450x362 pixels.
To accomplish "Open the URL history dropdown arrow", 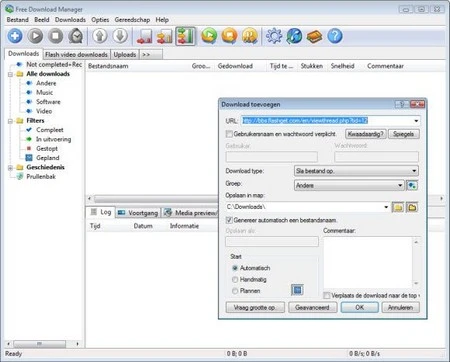I will pos(416,121).
